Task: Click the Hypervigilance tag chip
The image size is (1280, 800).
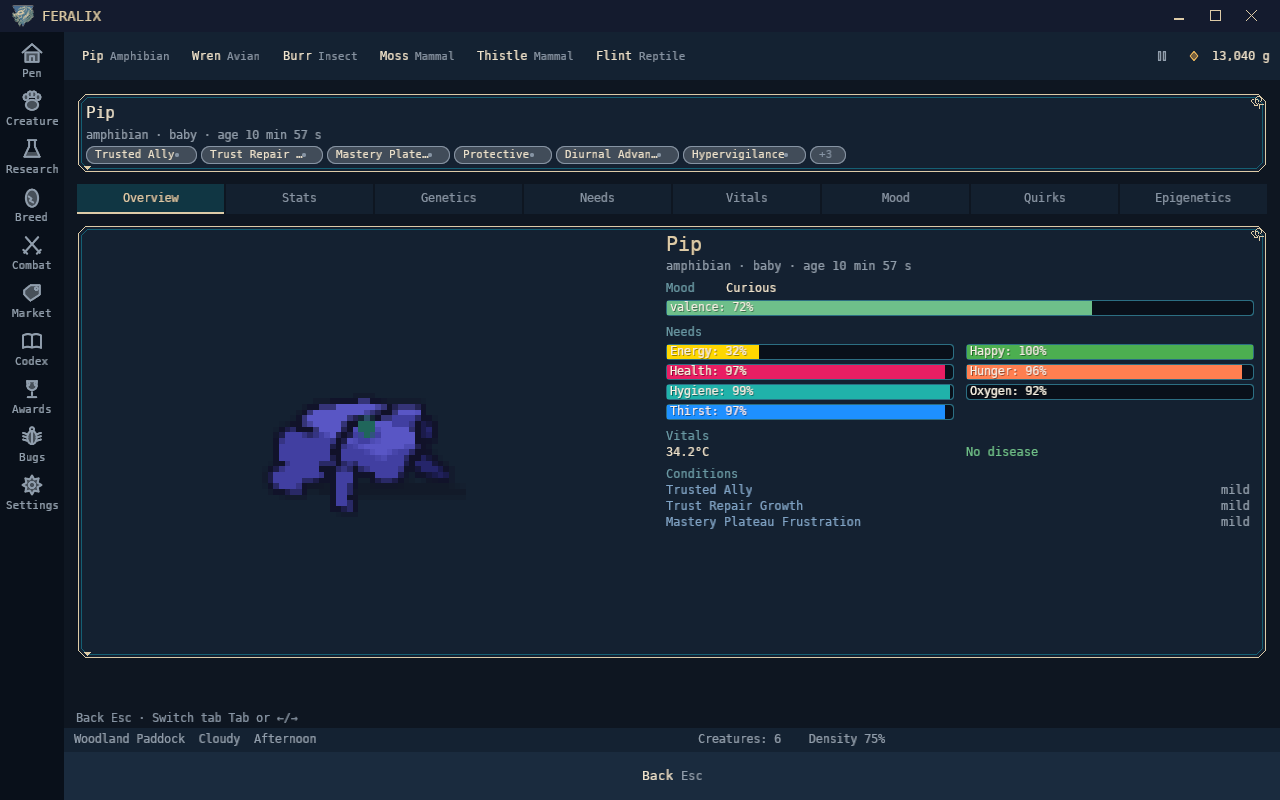Action: (x=744, y=155)
